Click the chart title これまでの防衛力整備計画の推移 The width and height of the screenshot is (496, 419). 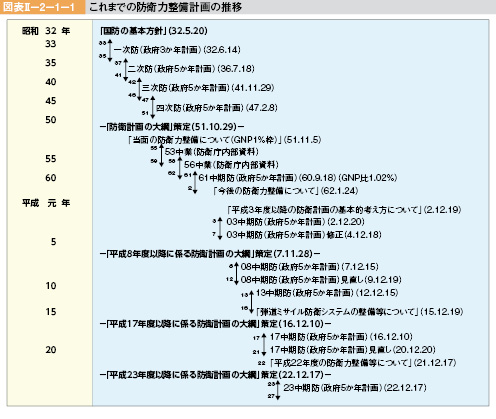click(166, 7)
